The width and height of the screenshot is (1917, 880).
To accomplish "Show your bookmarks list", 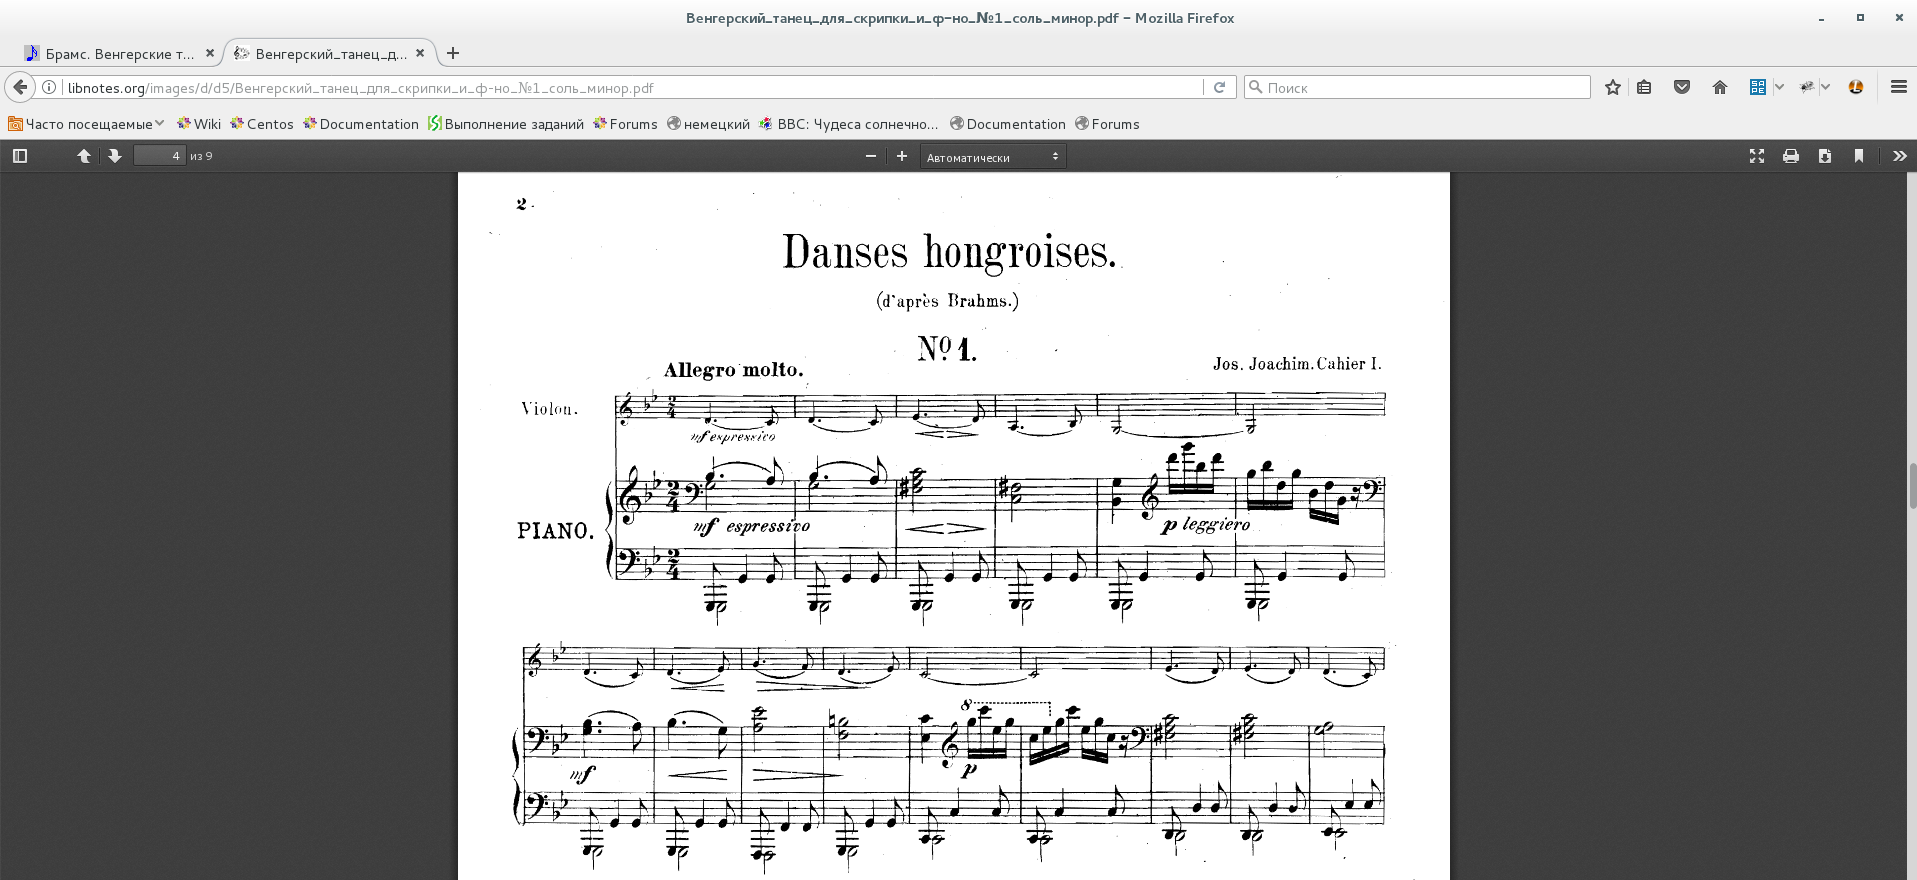I will 1644,87.
